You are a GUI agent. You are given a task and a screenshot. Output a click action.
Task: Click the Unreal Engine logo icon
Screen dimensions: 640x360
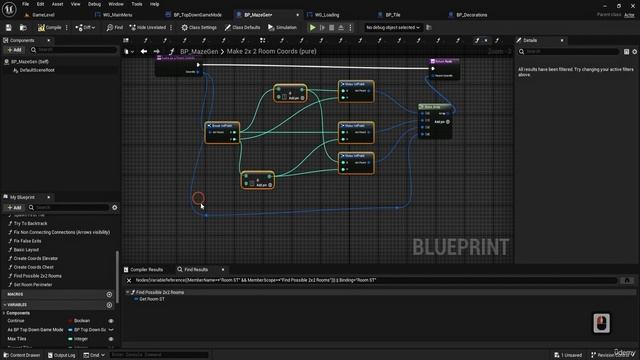point(9,9)
